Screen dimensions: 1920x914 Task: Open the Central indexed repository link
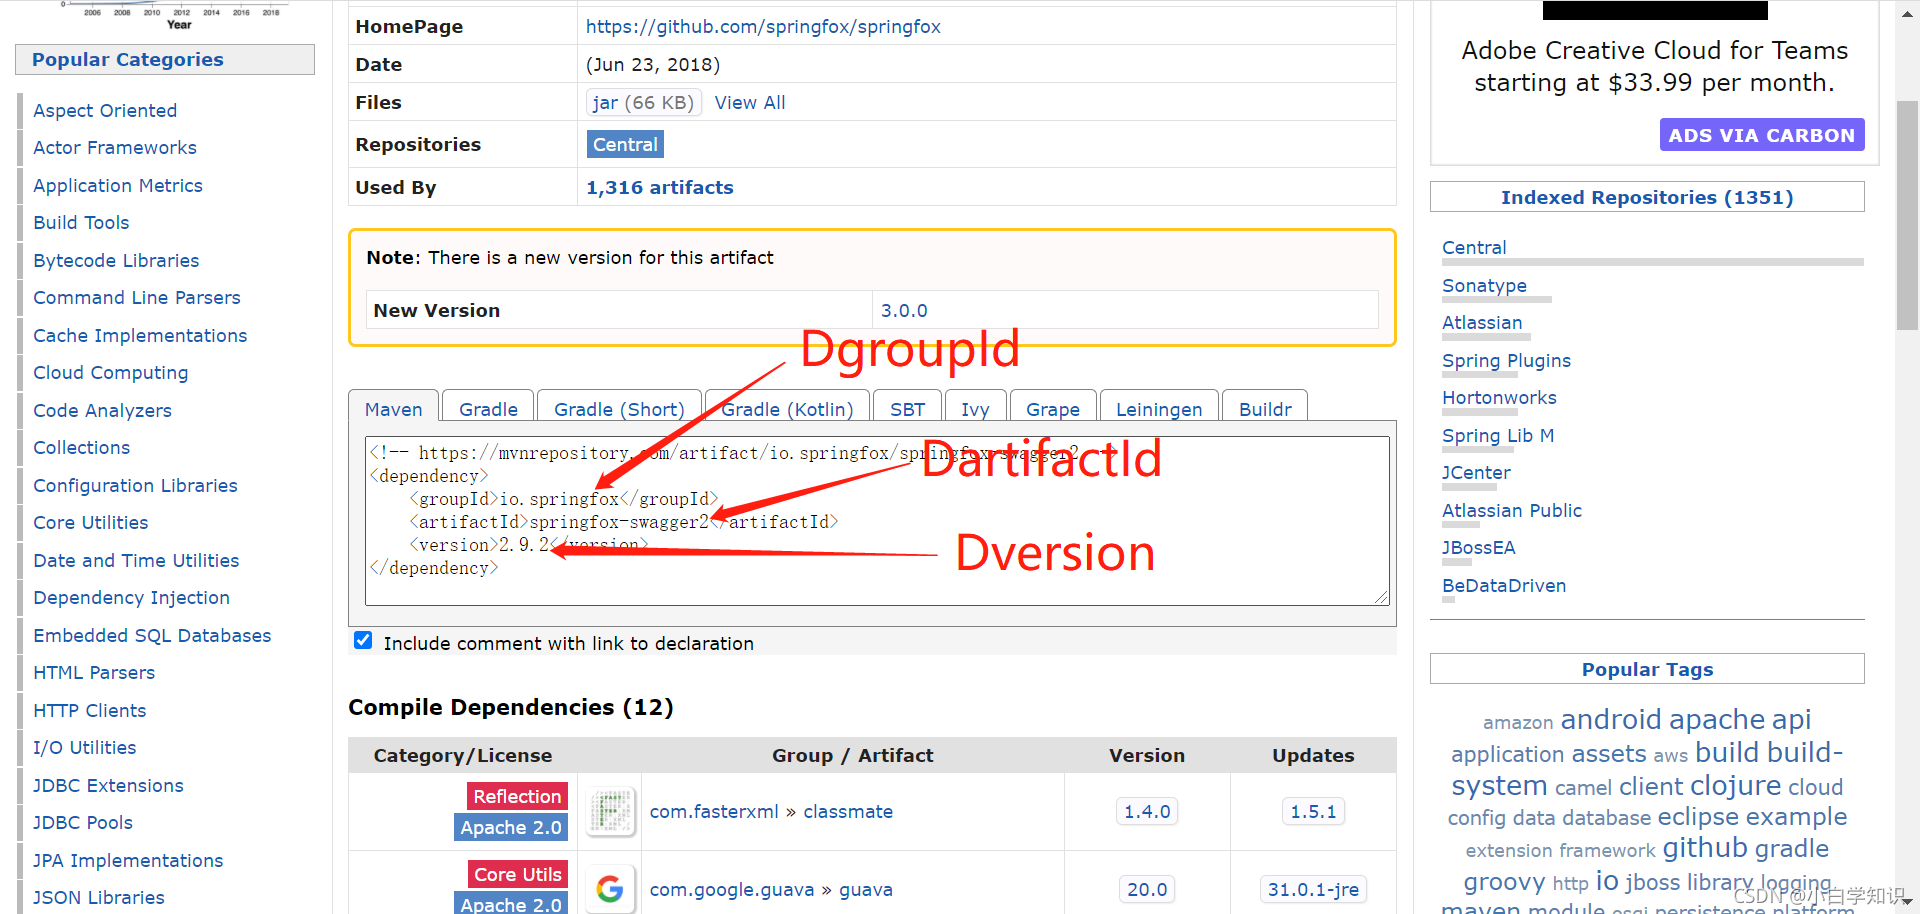[x=1474, y=248]
